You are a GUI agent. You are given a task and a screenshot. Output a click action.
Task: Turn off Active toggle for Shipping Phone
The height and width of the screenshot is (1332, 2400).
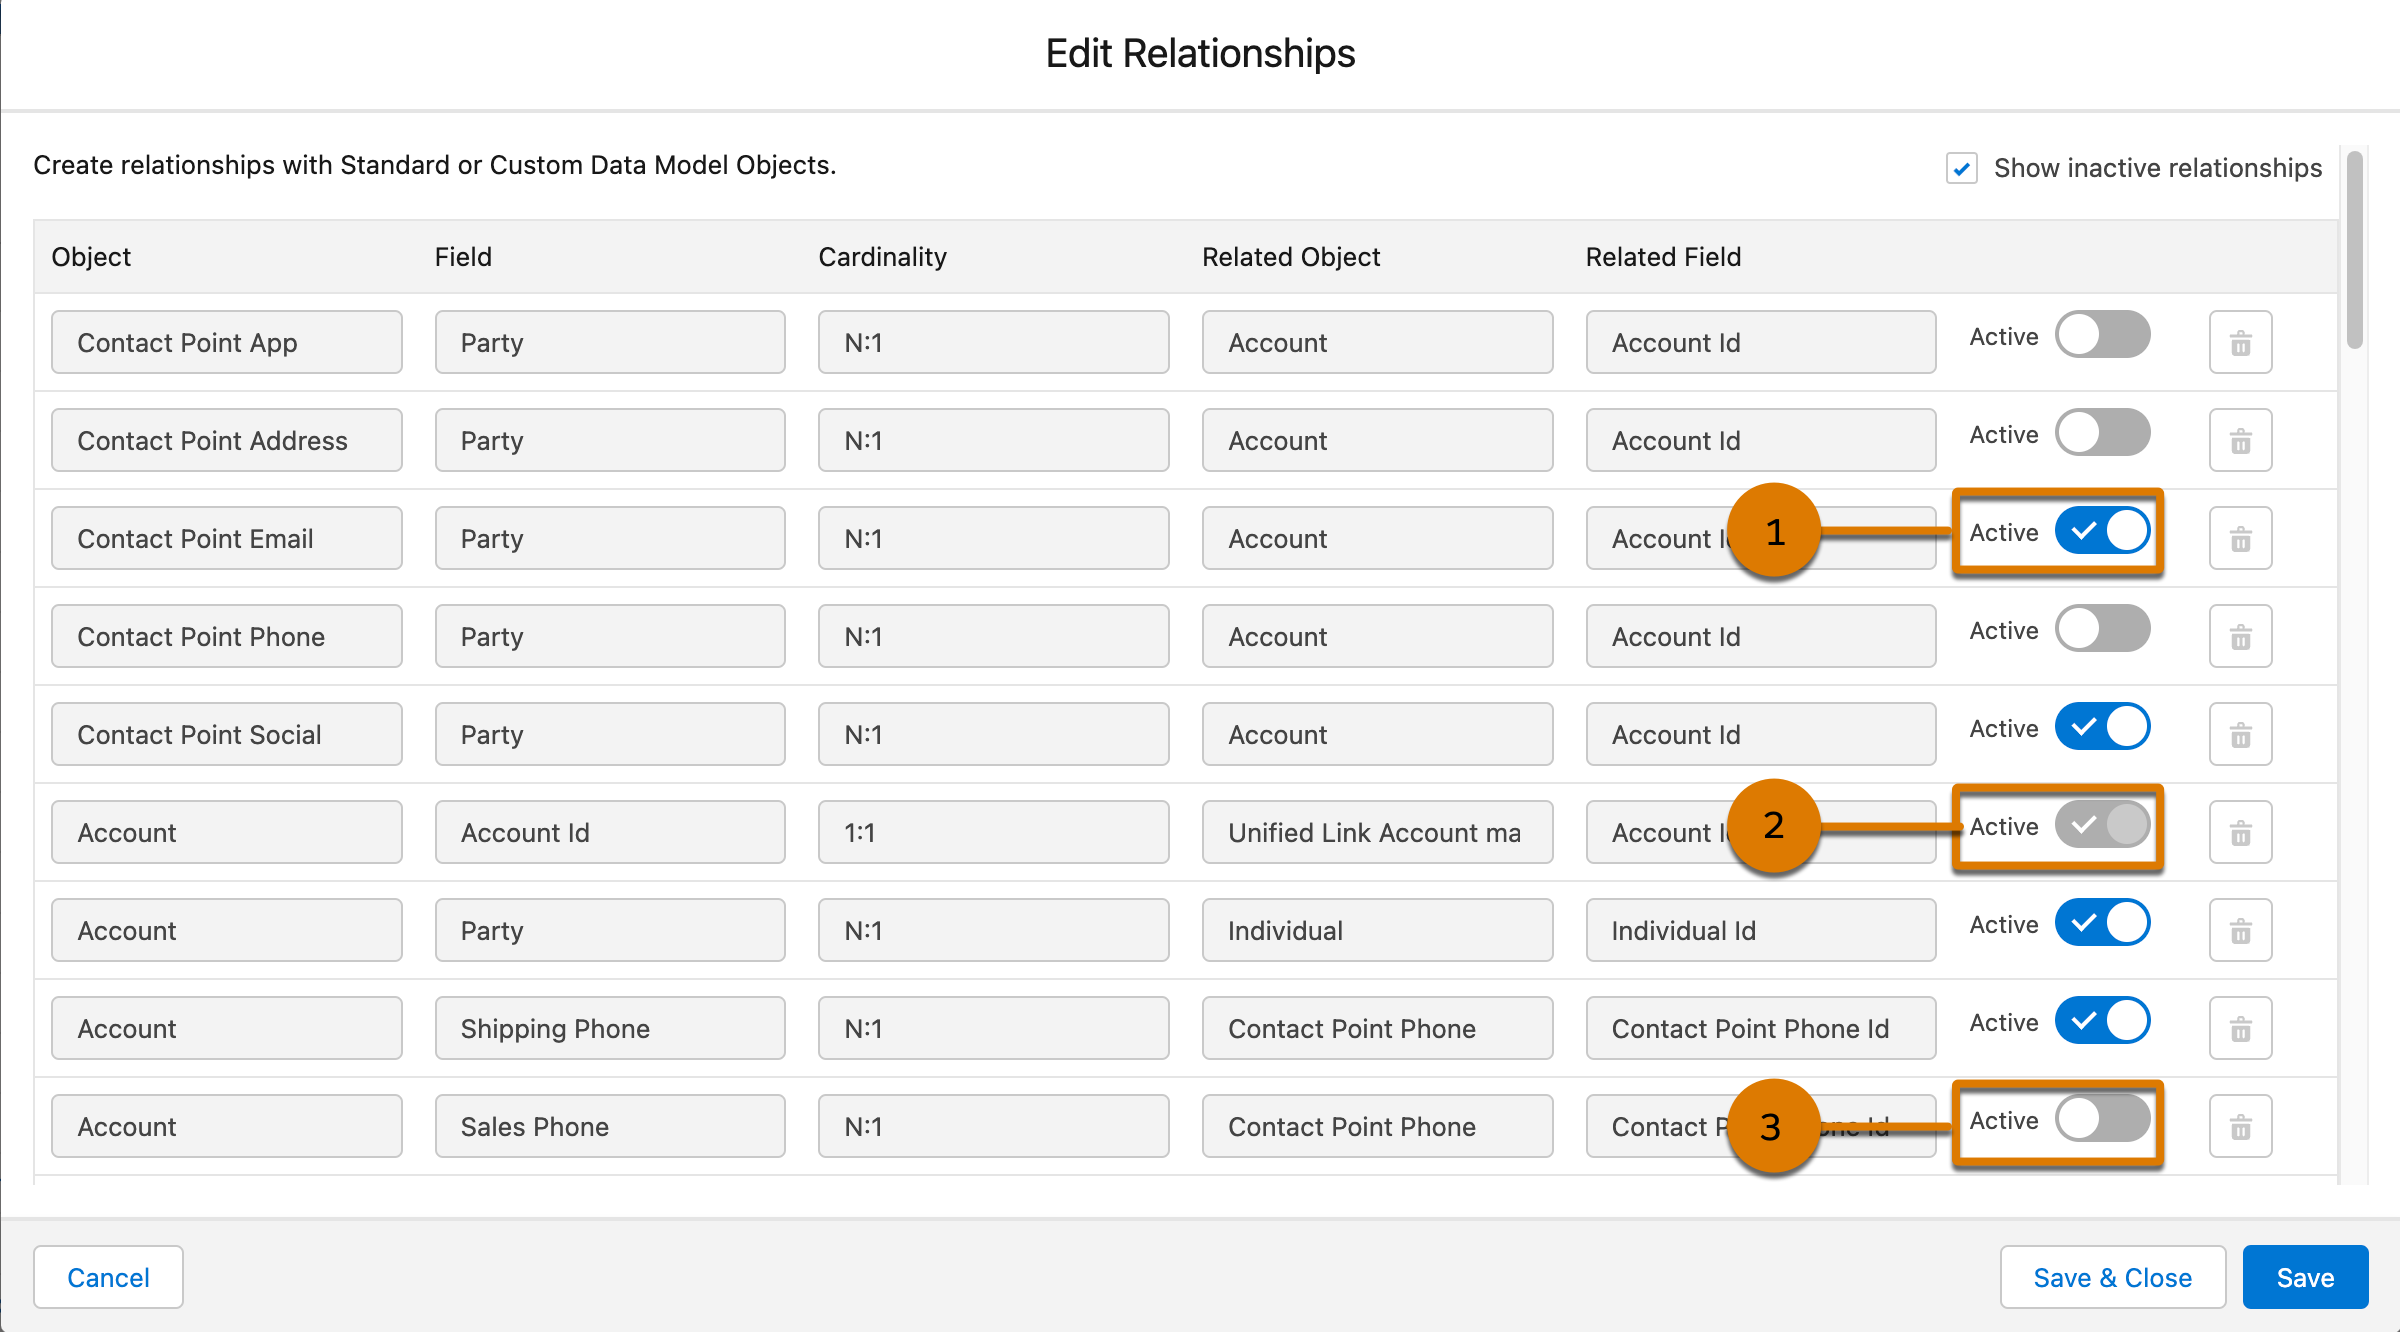tap(2102, 1021)
